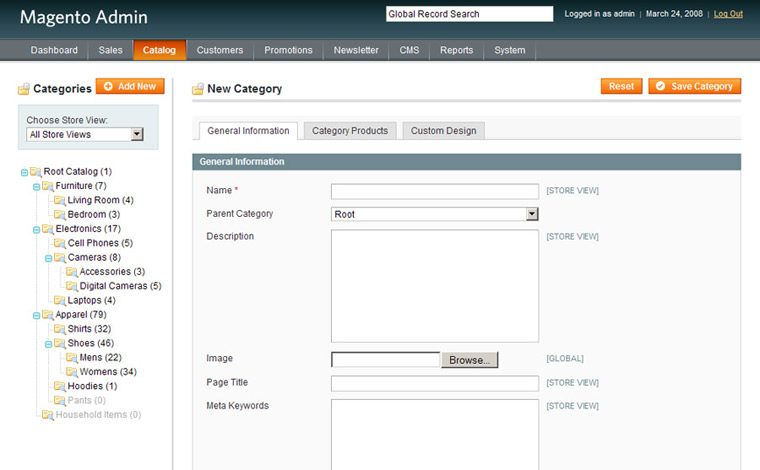The height and width of the screenshot is (470, 760).
Task: Click the Digital Cameras folder icon
Action: [72, 286]
